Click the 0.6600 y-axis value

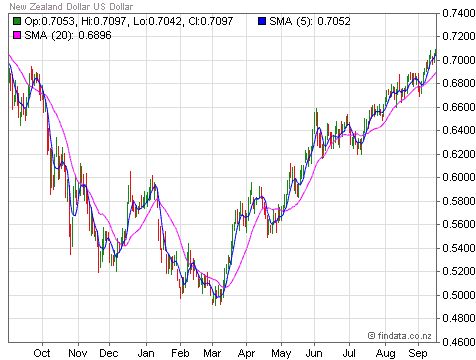(459, 107)
